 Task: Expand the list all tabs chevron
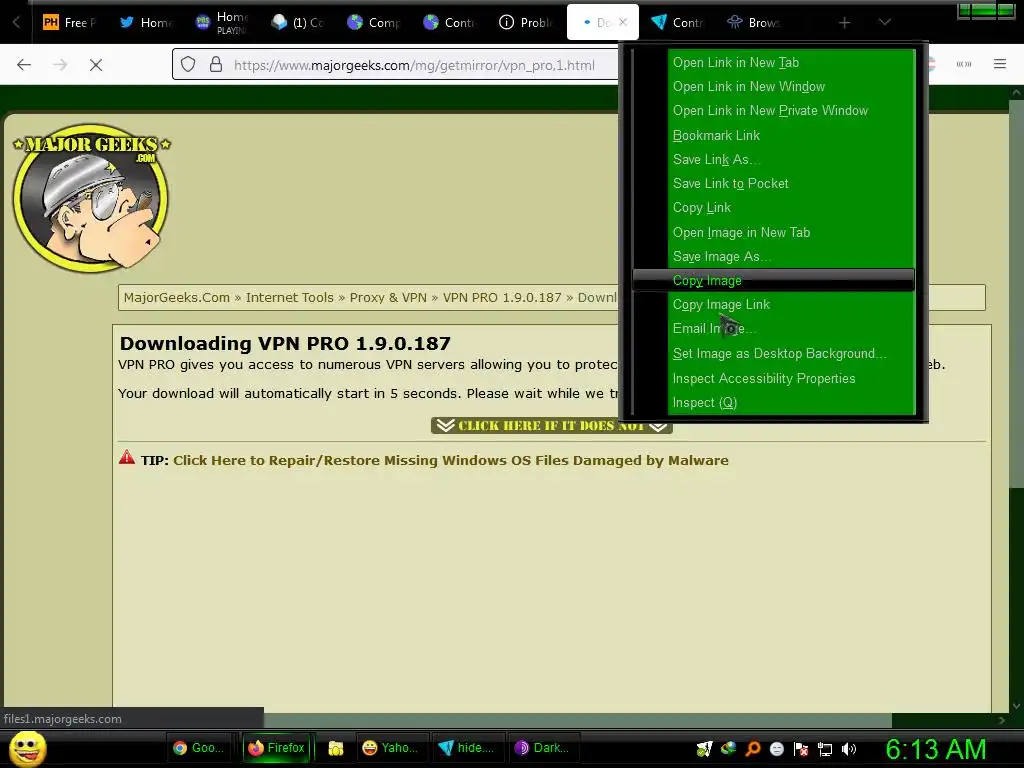click(x=884, y=22)
